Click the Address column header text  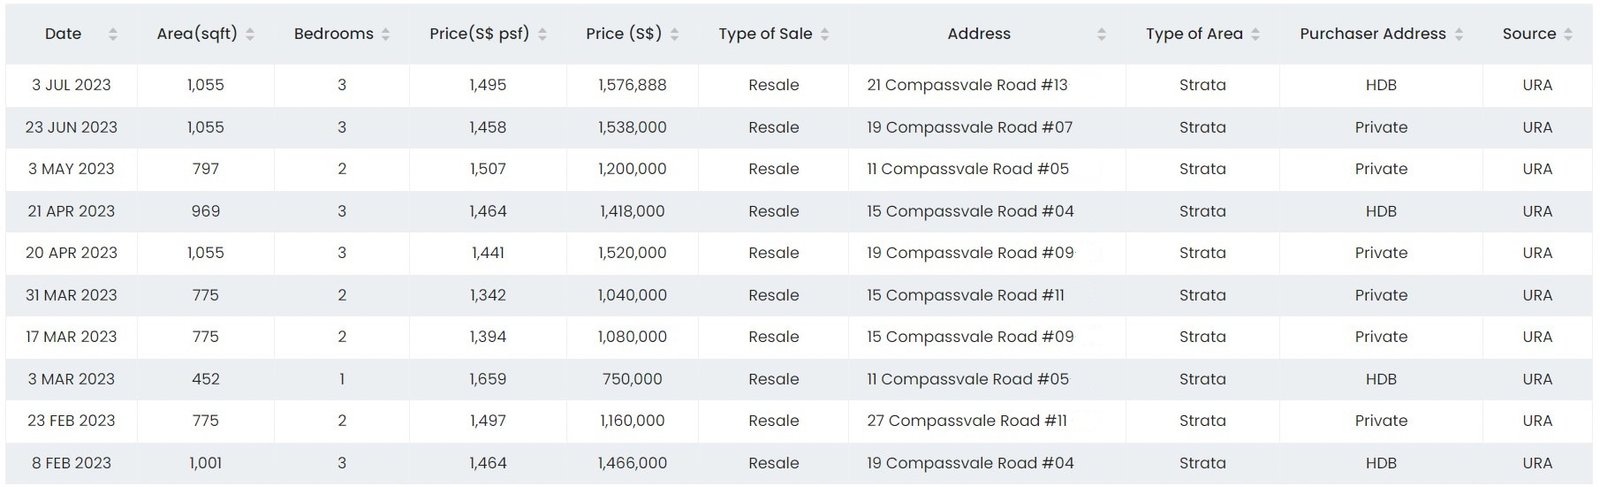point(979,34)
